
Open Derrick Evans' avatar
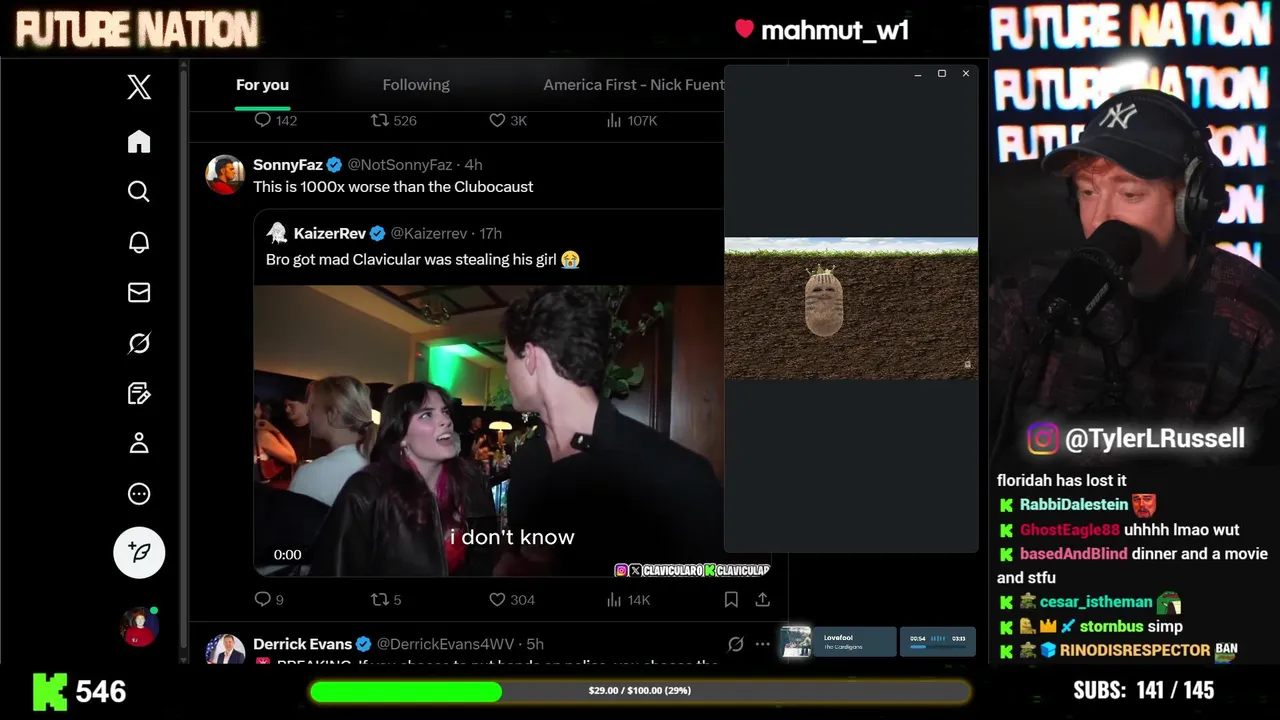[225, 650]
